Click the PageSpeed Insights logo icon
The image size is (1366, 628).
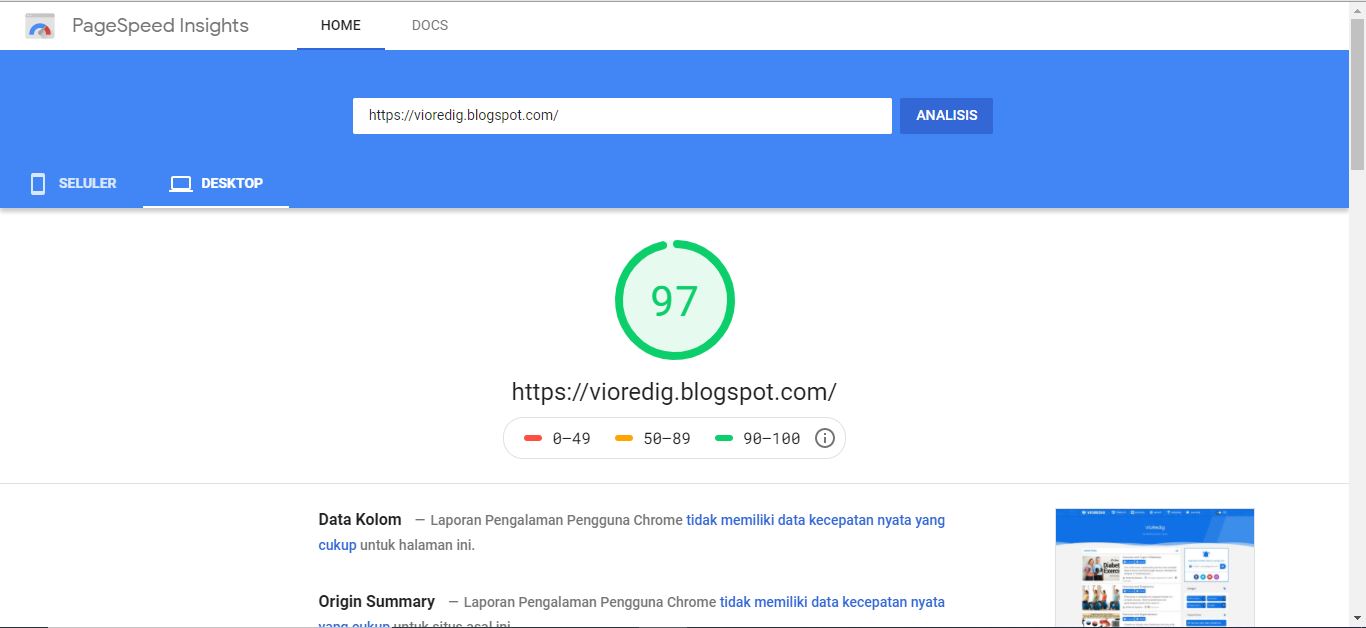(x=40, y=26)
